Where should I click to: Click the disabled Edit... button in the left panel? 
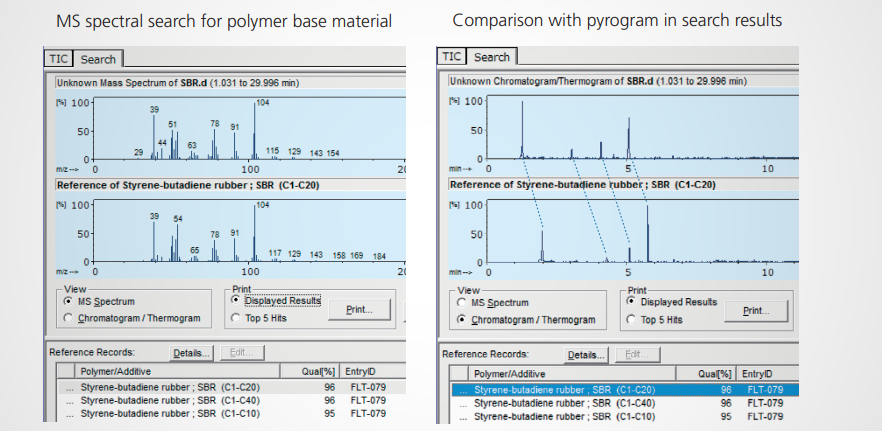pos(242,353)
